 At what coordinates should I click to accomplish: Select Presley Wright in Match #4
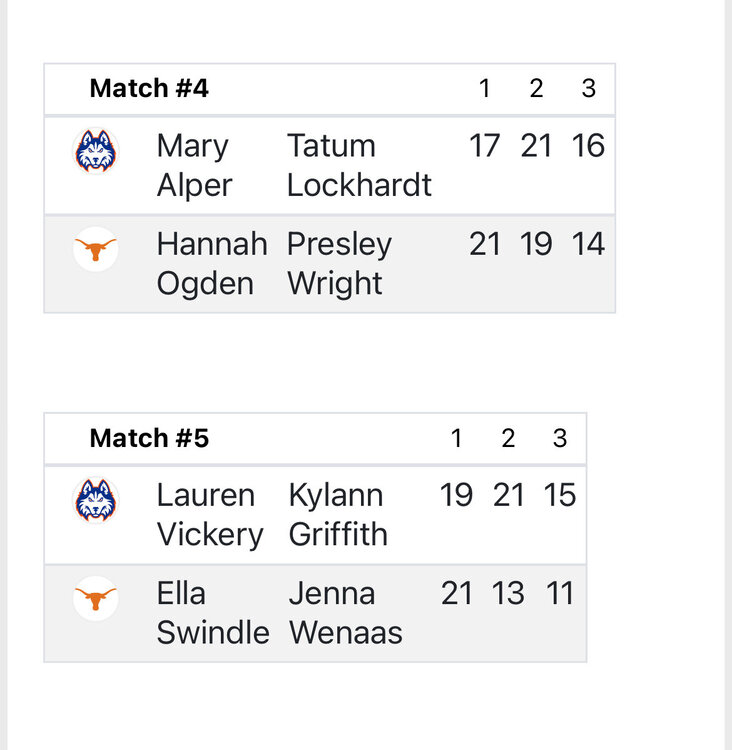339,263
